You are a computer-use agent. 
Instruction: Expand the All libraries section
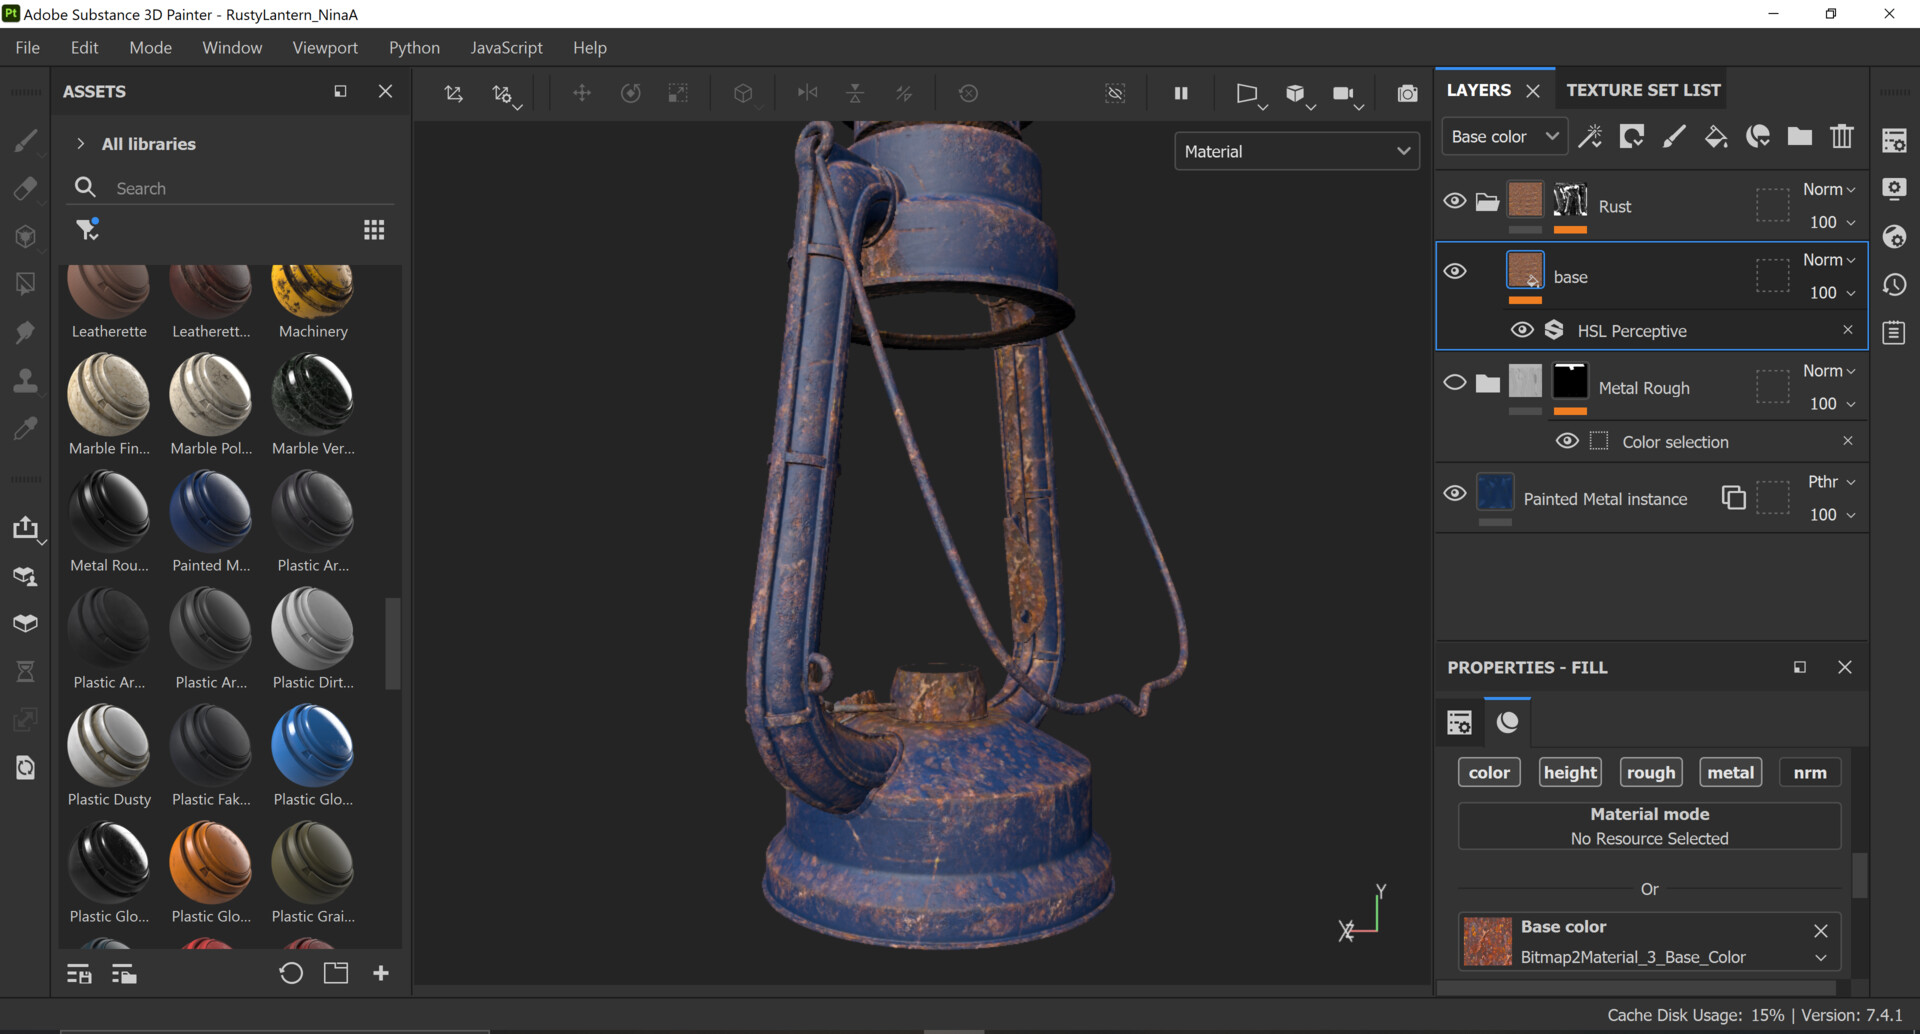pos(80,143)
